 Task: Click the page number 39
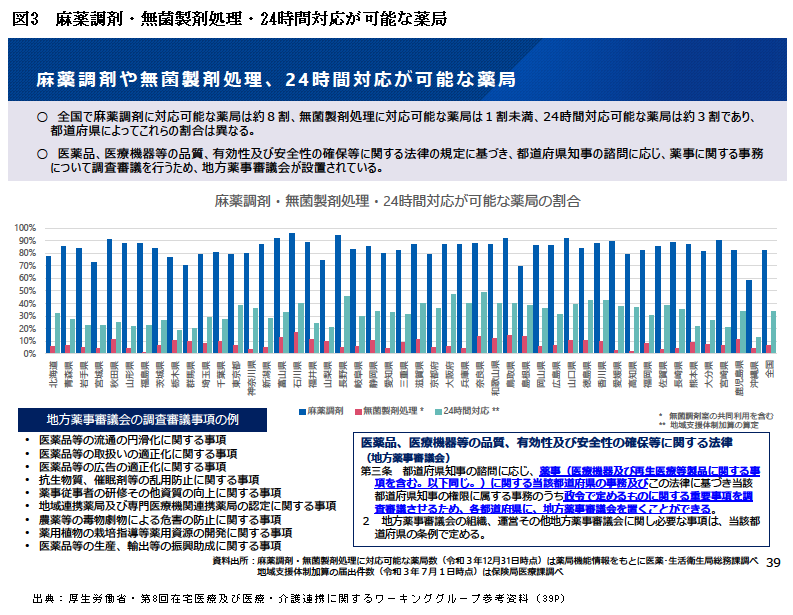tap(771, 564)
